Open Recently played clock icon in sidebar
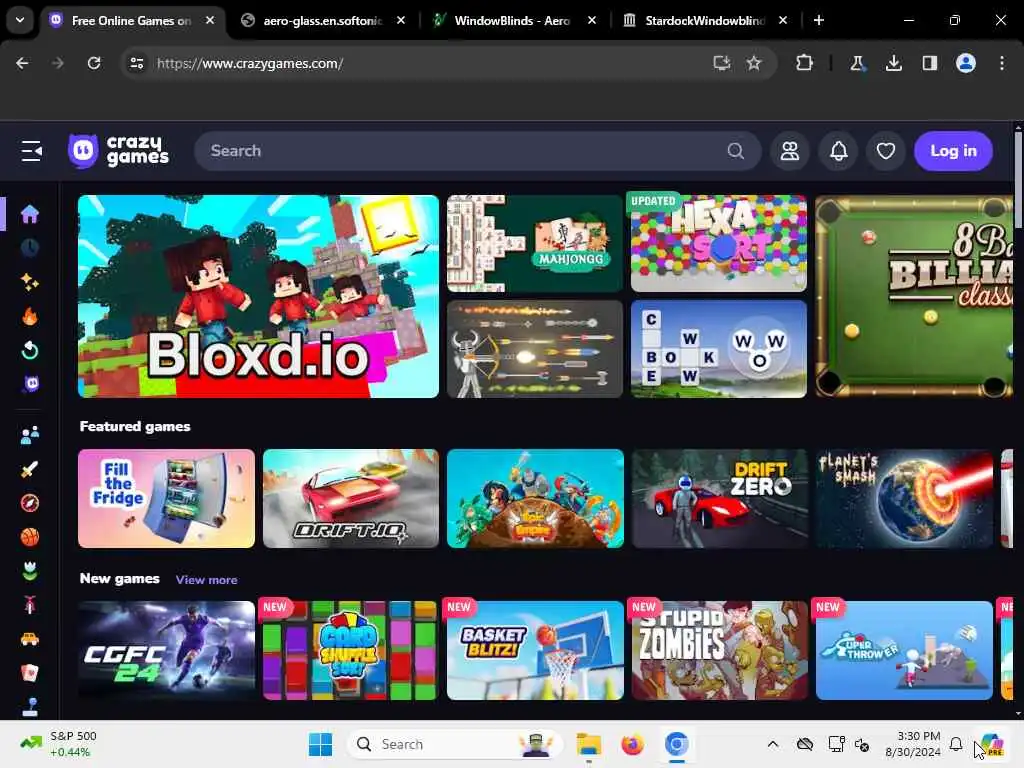 [x=29, y=248]
